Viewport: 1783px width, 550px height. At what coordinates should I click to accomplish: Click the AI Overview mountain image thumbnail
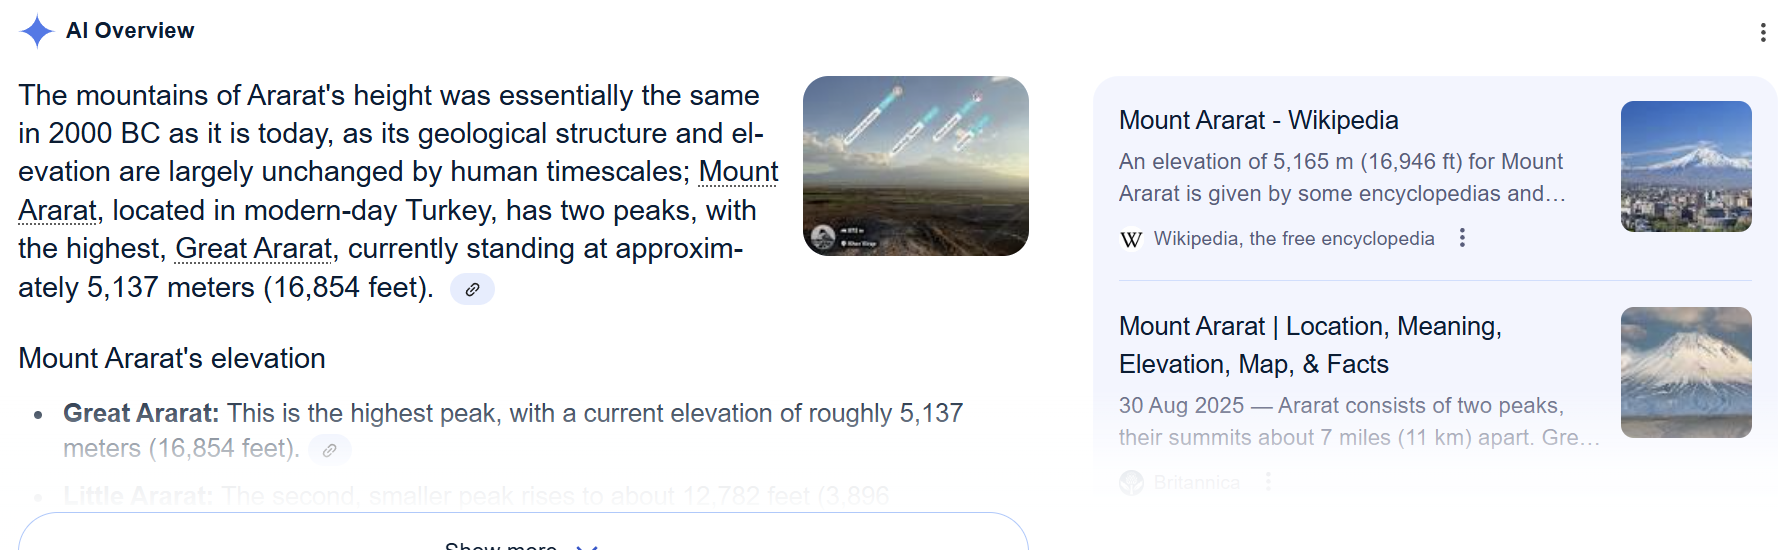tap(915, 166)
